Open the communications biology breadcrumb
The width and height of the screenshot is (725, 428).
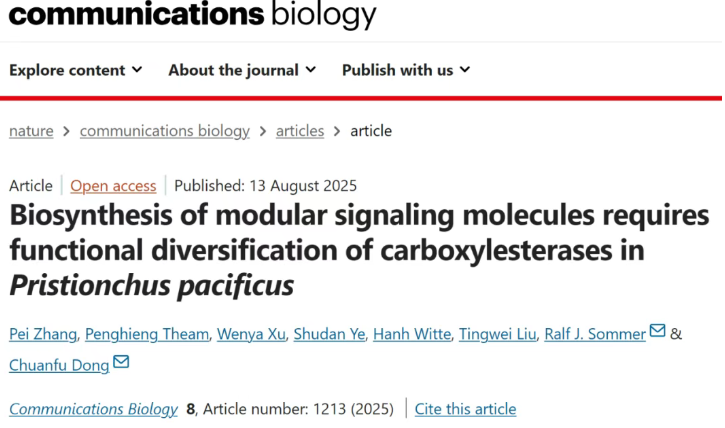coord(164,131)
